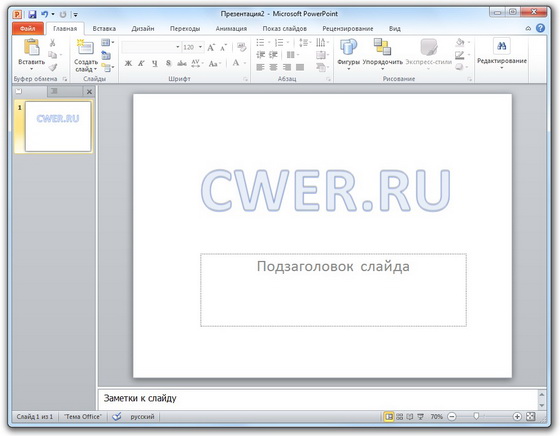Click the zoom slider handle in status bar
This screenshot has height=436, width=560.
(476, 416)
